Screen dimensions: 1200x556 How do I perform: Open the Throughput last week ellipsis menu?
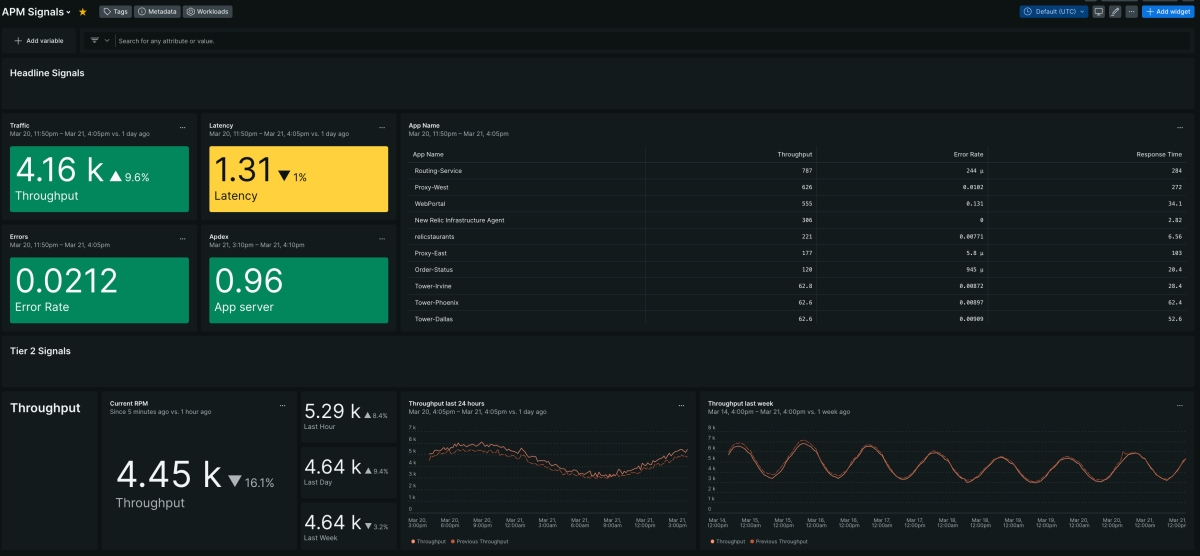[1181, 405]
